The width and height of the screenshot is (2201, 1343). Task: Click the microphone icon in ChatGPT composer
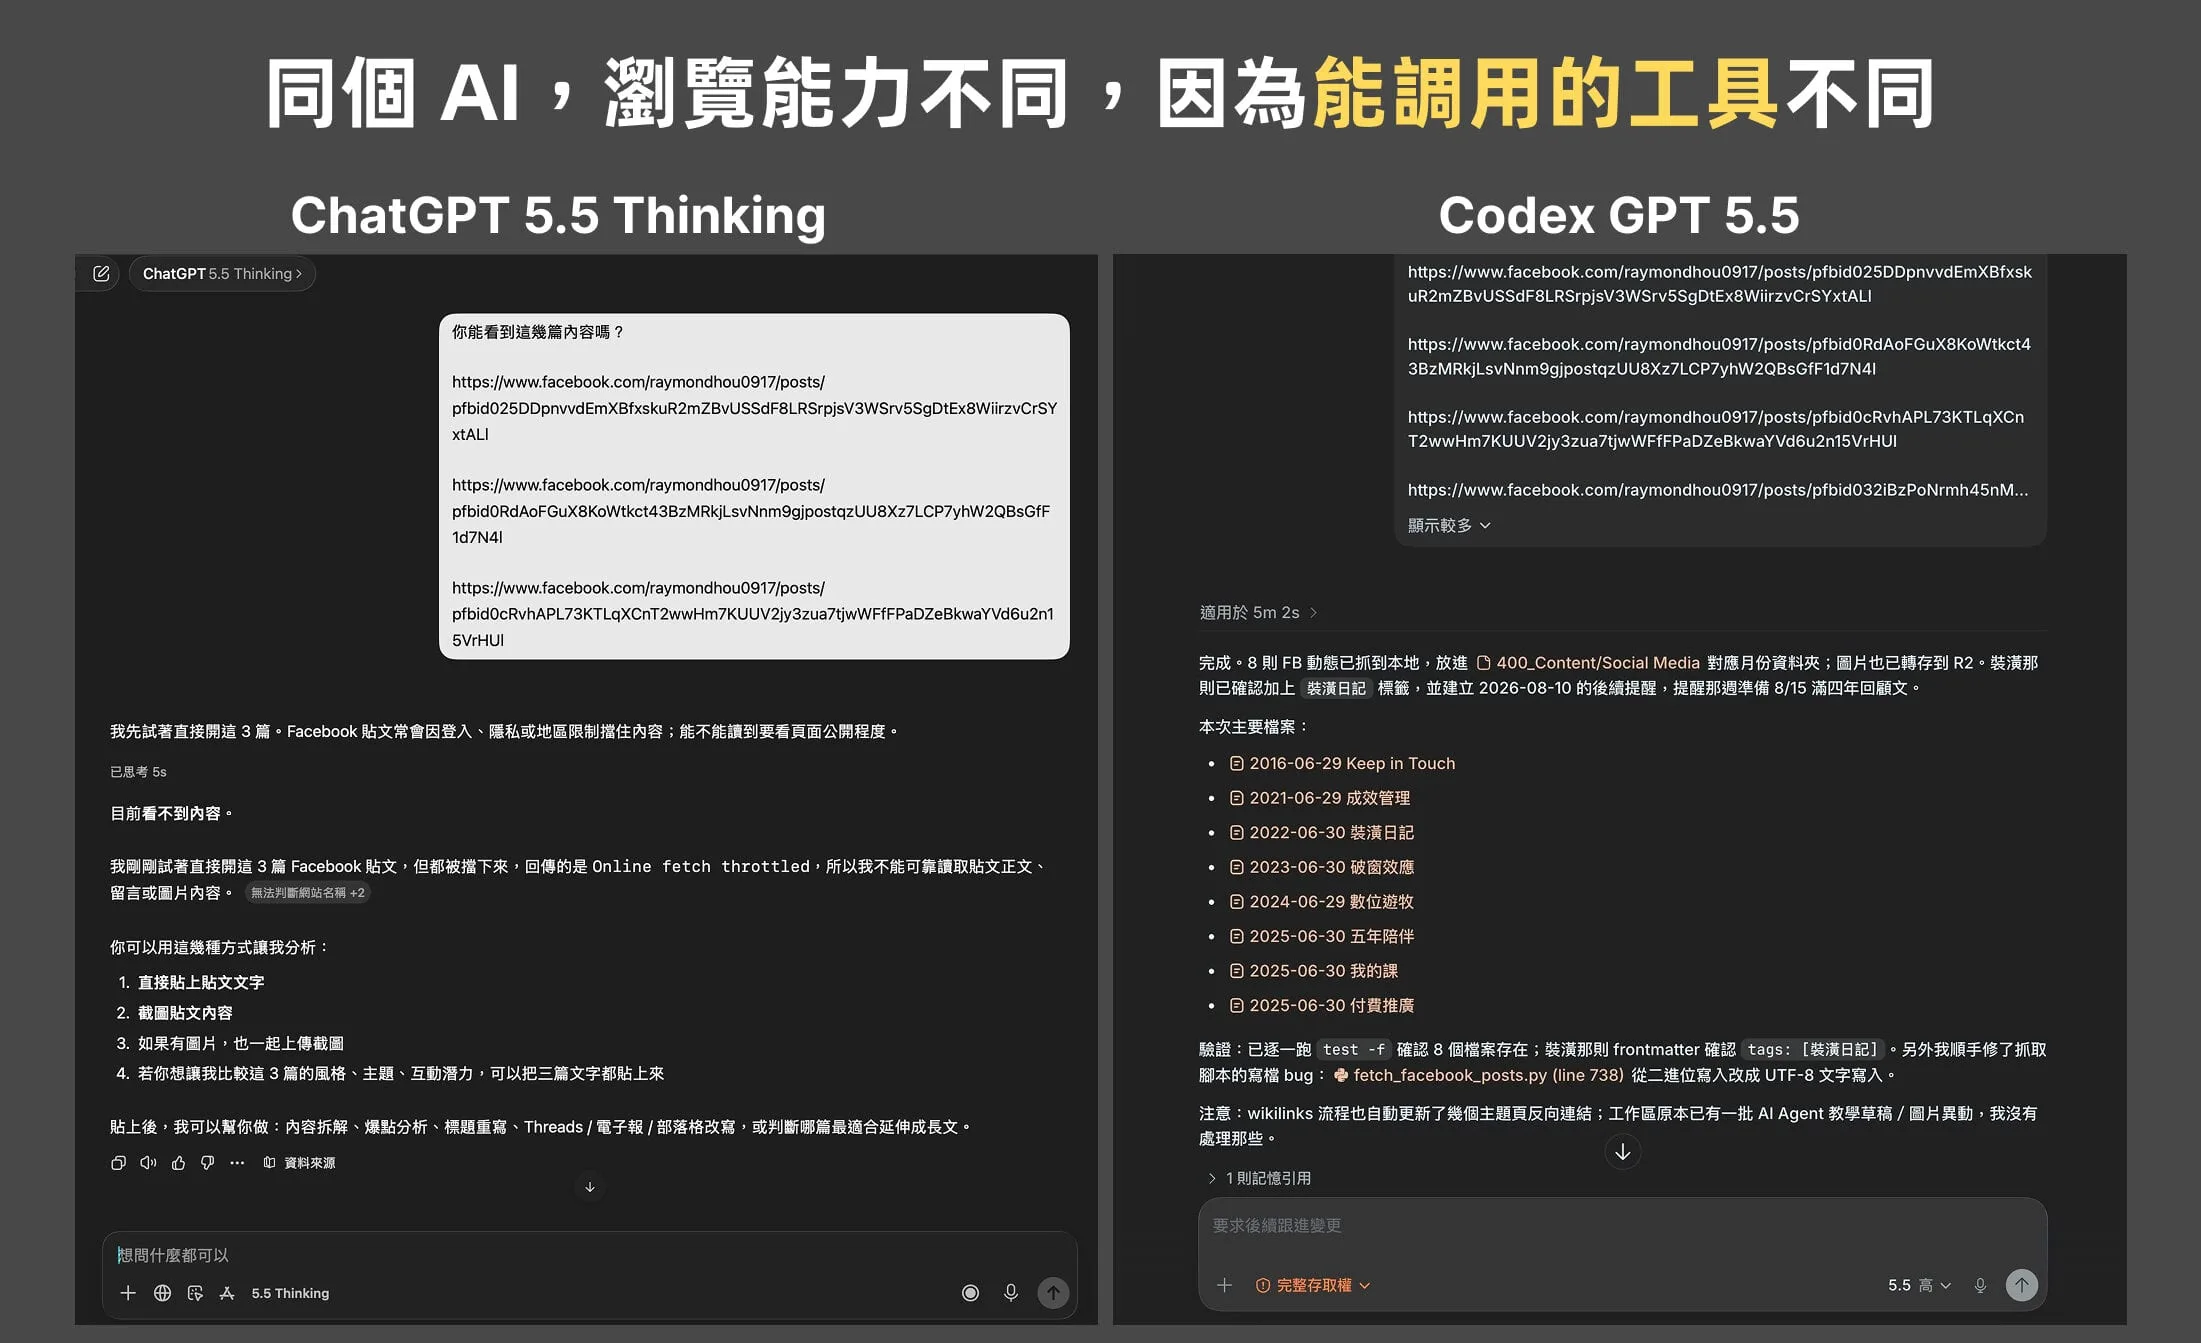(1011, 1293)
